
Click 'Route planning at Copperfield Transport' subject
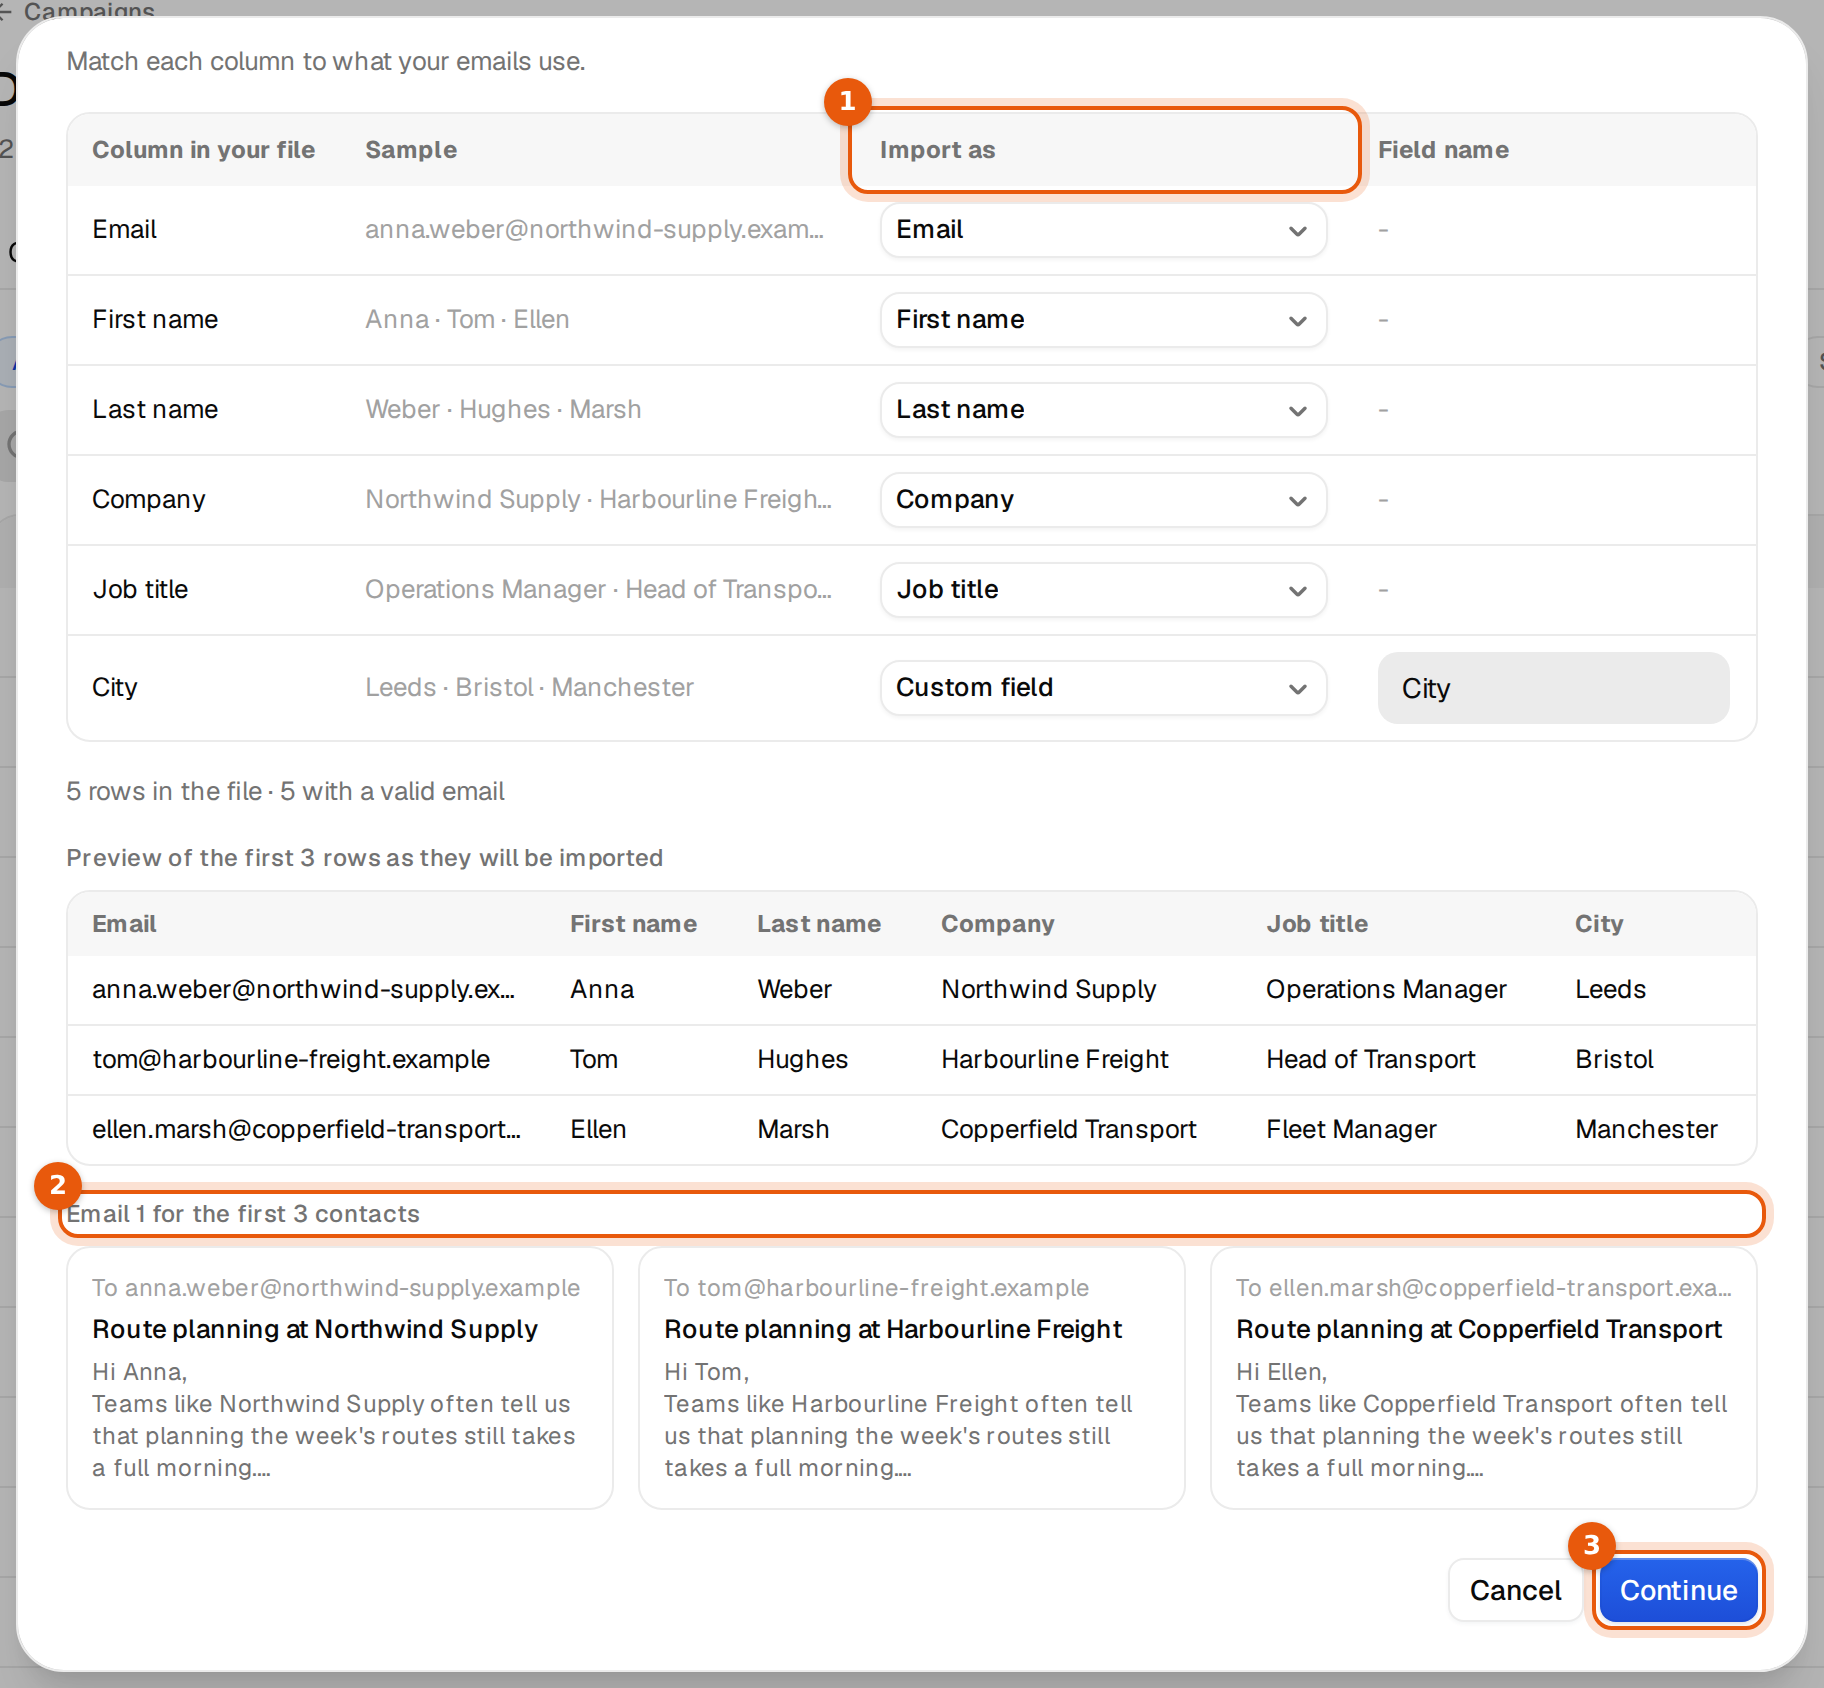click(x=1478, y=1330)
